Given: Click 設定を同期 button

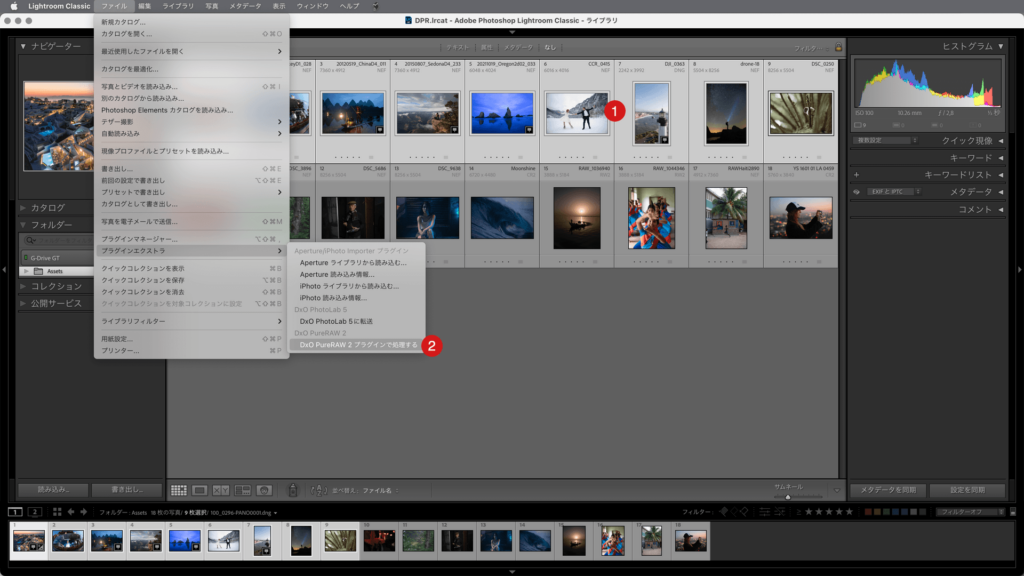Looking at the screenshot, I should coord(967,490).
